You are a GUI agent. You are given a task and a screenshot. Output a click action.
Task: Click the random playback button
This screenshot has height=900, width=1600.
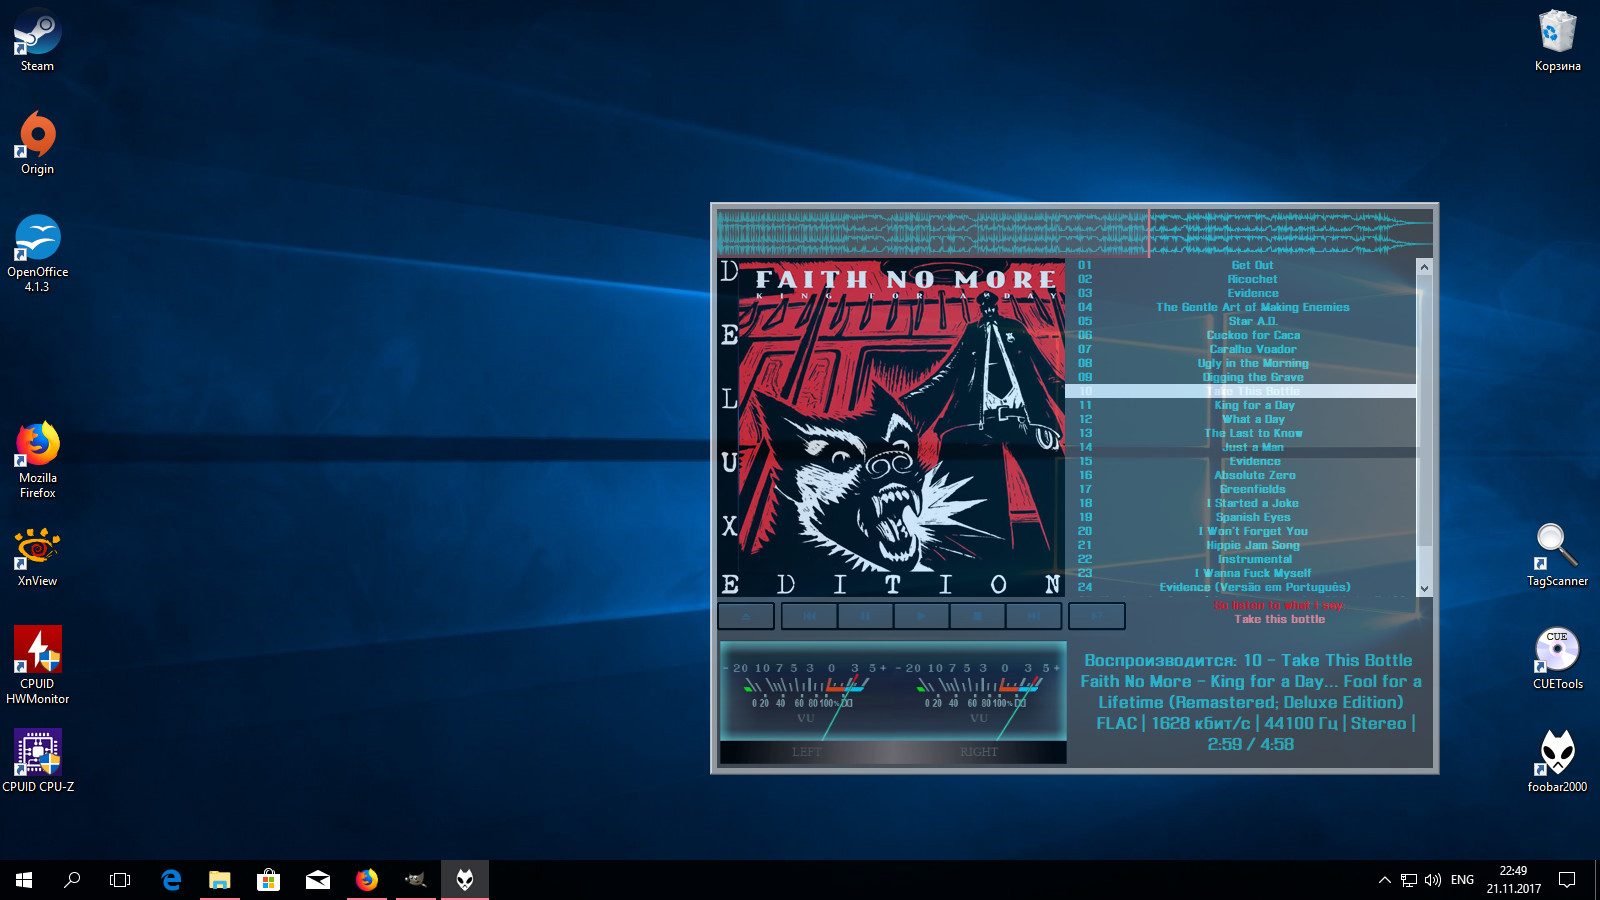tap(1097, 616)
